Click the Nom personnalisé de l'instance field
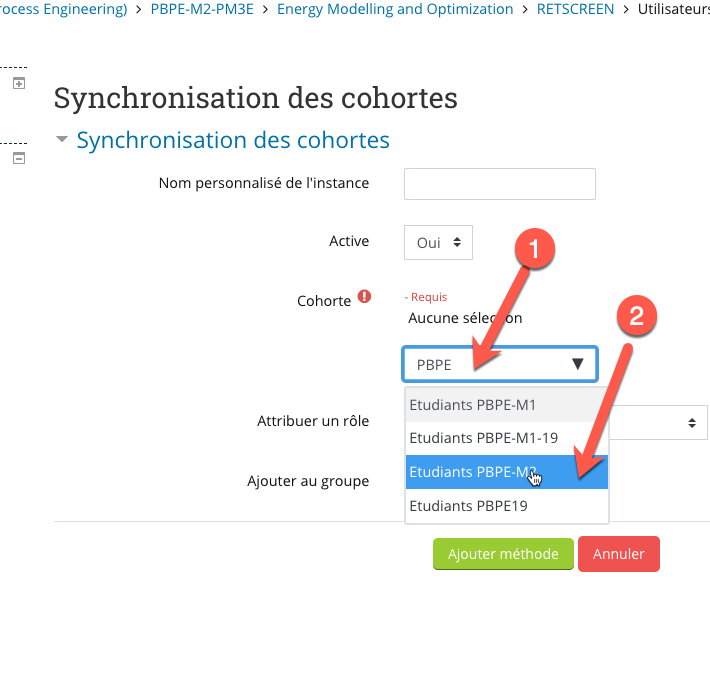The image size is (710, 693). pos(500,184)
